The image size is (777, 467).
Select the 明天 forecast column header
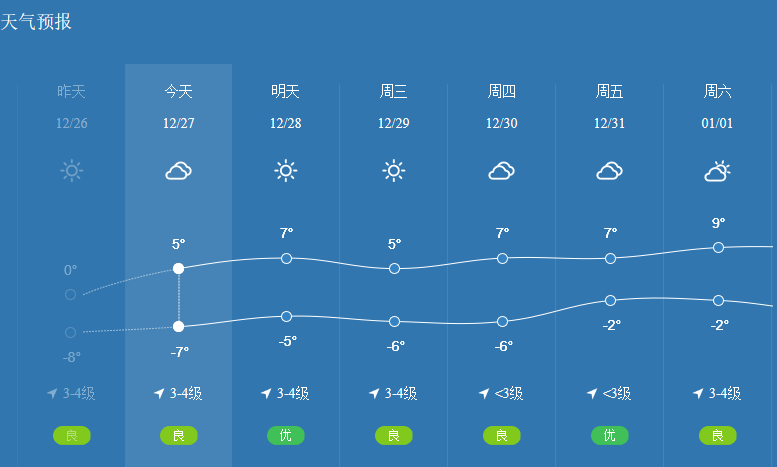click(286, 92)
